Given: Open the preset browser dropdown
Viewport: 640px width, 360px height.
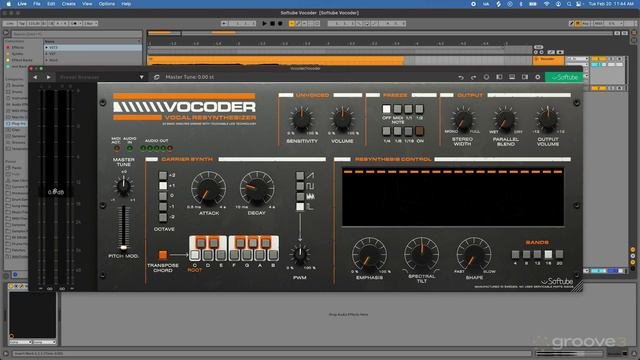Looking at the screenshot, I should pyautogui.click(x=141, y=77).
